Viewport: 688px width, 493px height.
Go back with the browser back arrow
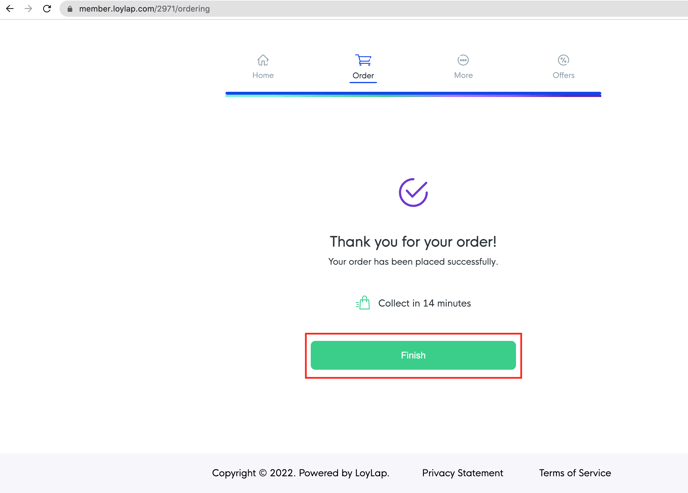pos(10,9)
